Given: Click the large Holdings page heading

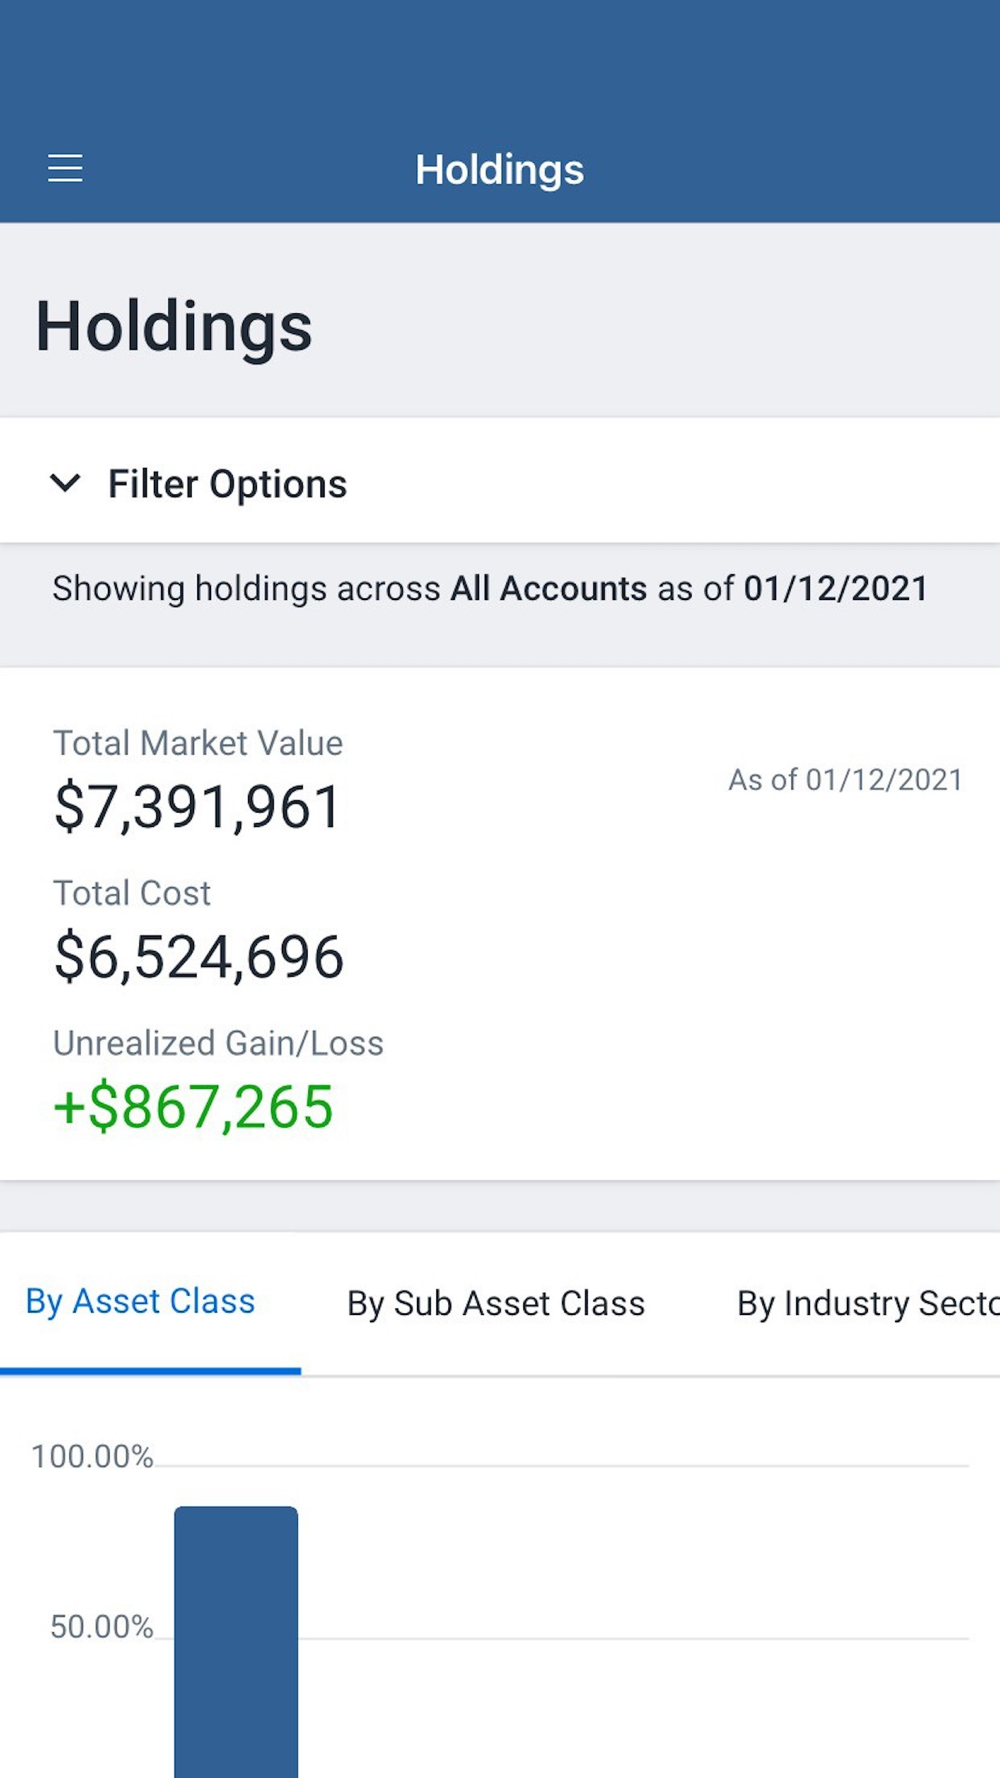Looking at the screenshot, I should [x=174, y=327].
